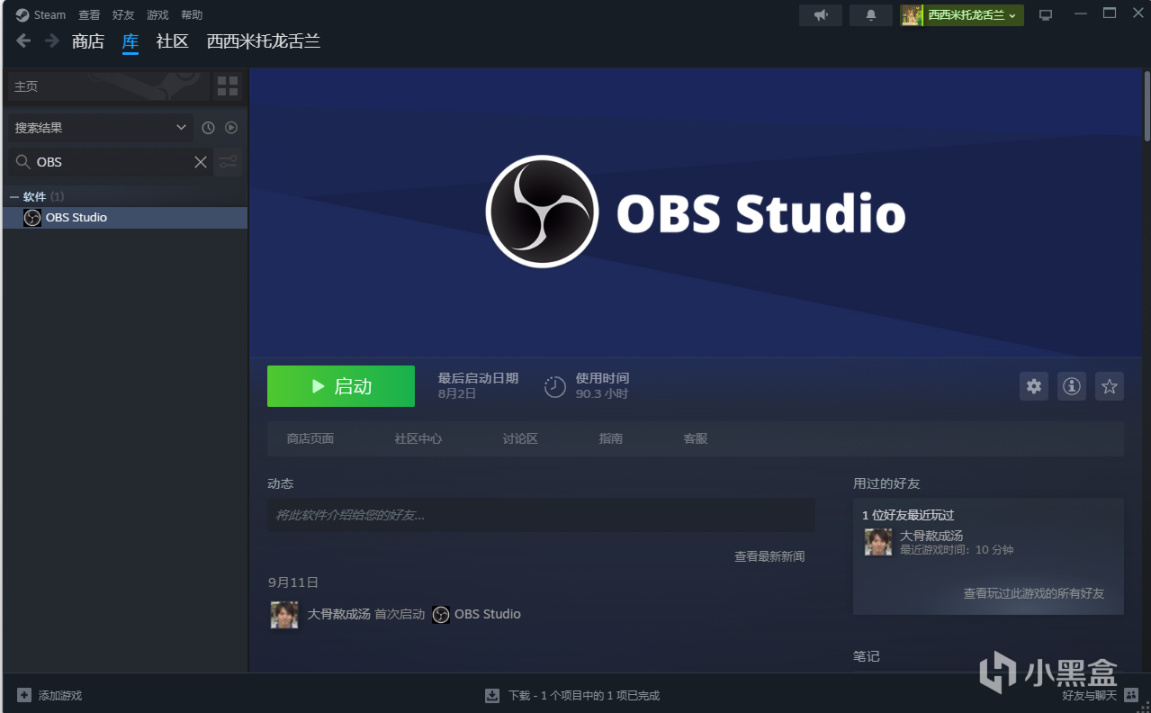Click the 最后启动日期 8月2日 text
Viewport: 1151px width, 713px height.
(x=478, y=386)
